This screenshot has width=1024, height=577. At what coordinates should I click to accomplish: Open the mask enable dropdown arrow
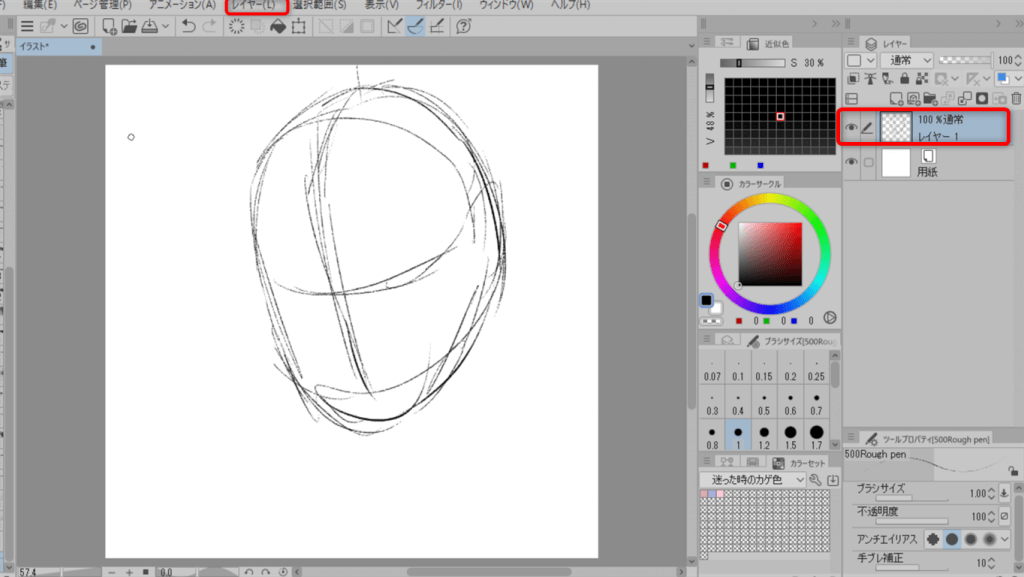click(x=955, y=78)
